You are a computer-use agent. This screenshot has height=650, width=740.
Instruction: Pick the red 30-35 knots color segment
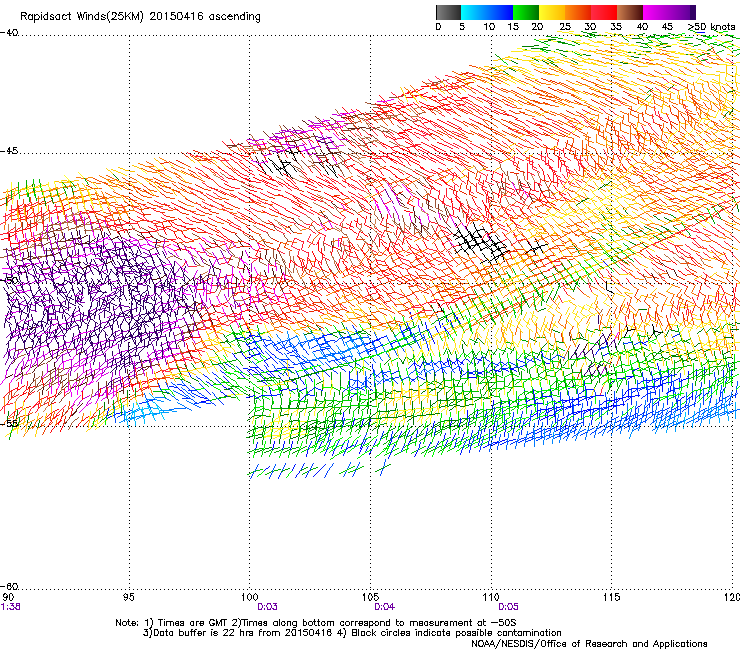pos(604,12)
